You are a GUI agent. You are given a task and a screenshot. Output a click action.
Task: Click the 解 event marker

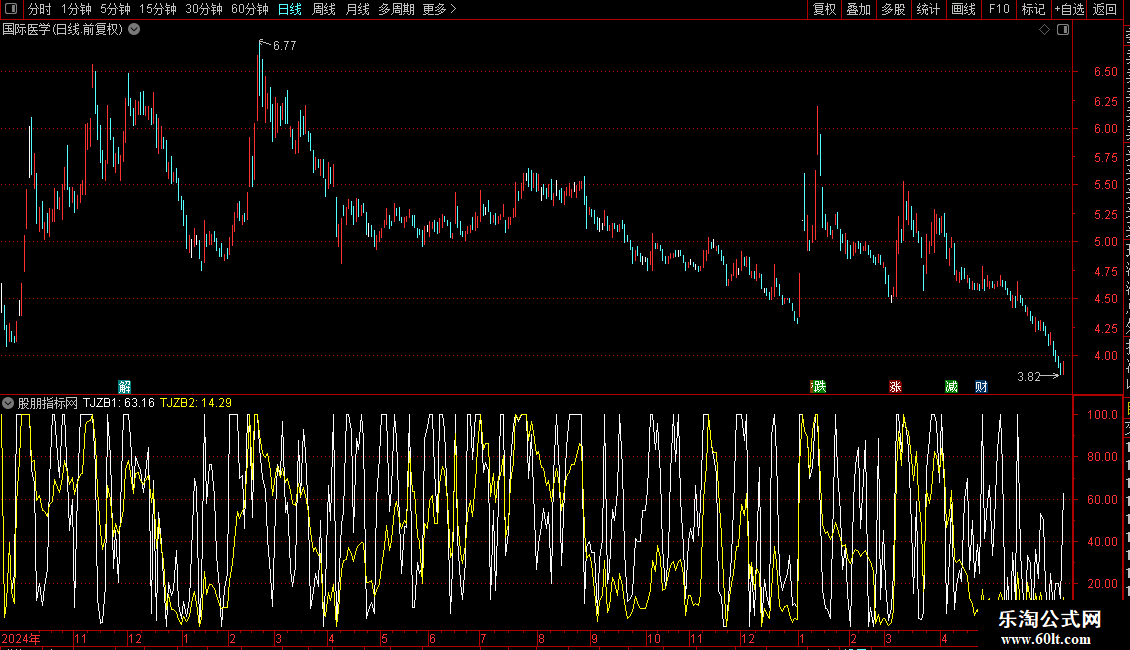pos(125,387)
